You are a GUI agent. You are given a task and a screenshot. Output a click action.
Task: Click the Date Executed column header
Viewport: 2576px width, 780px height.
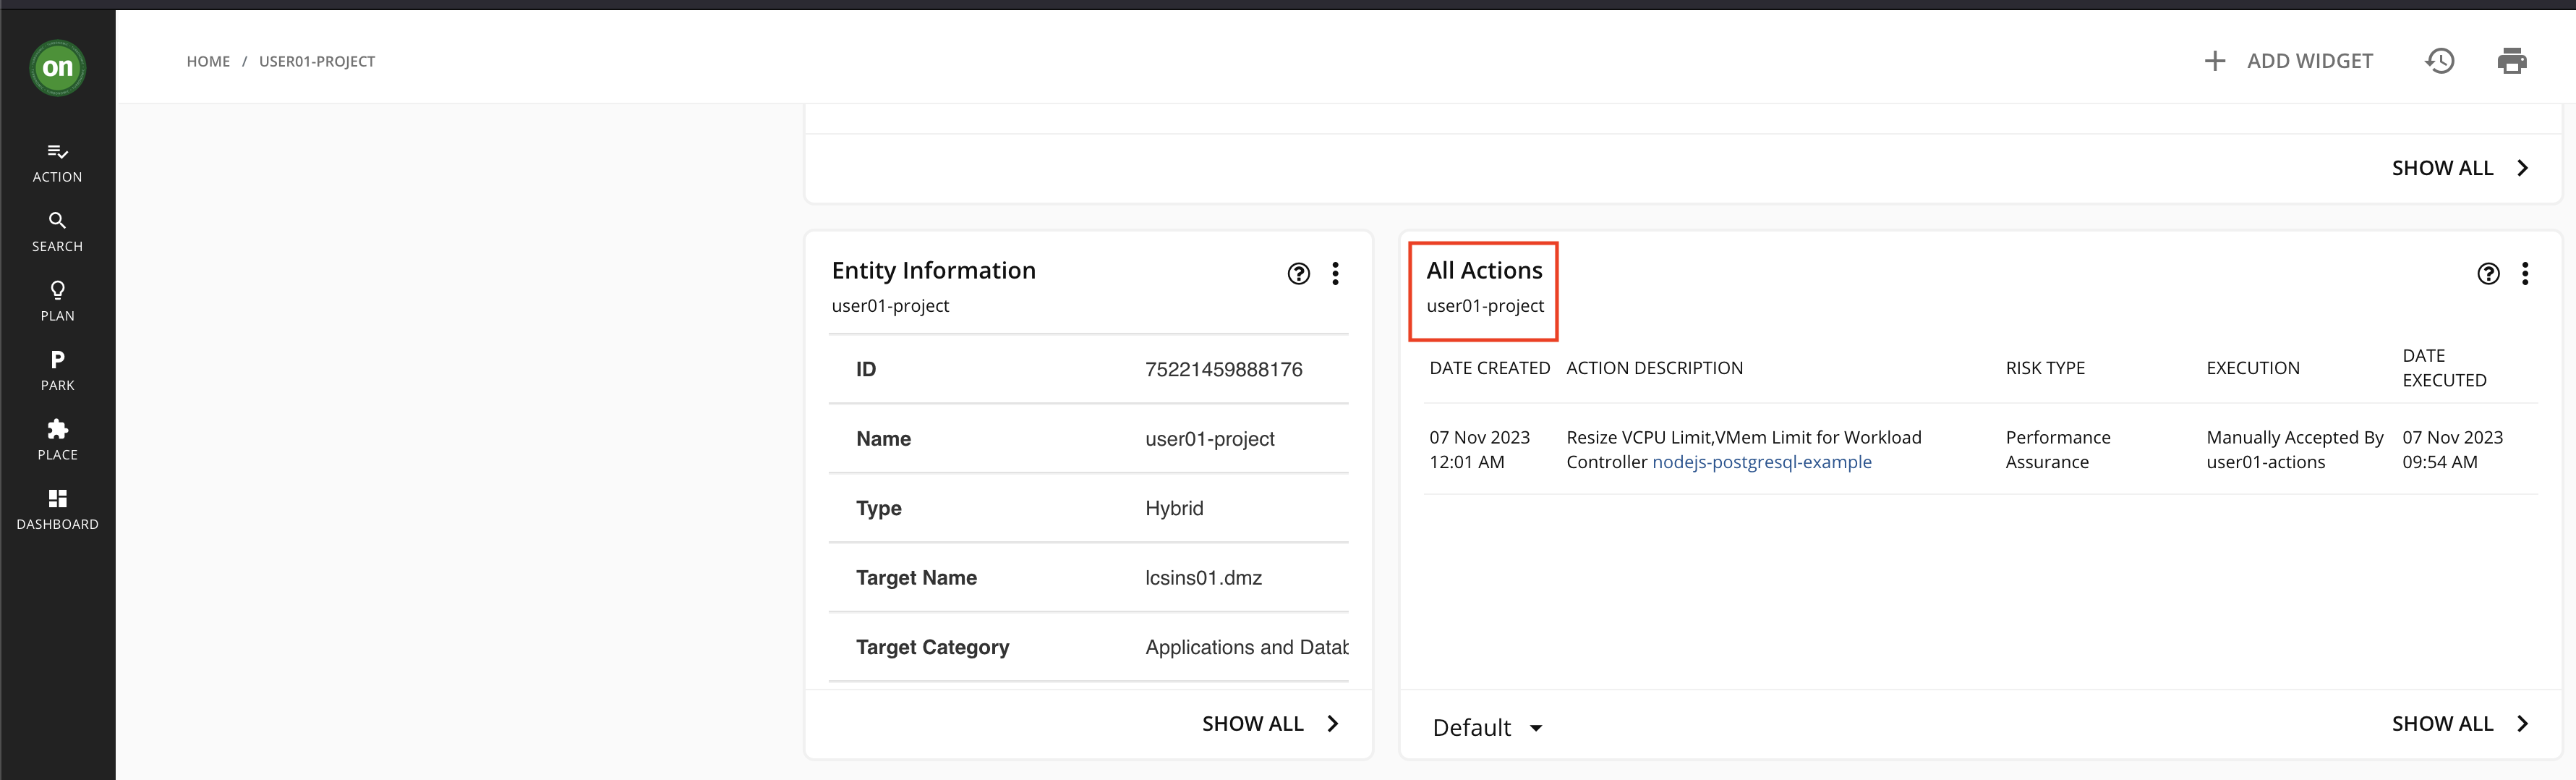tap(2444, 368)
